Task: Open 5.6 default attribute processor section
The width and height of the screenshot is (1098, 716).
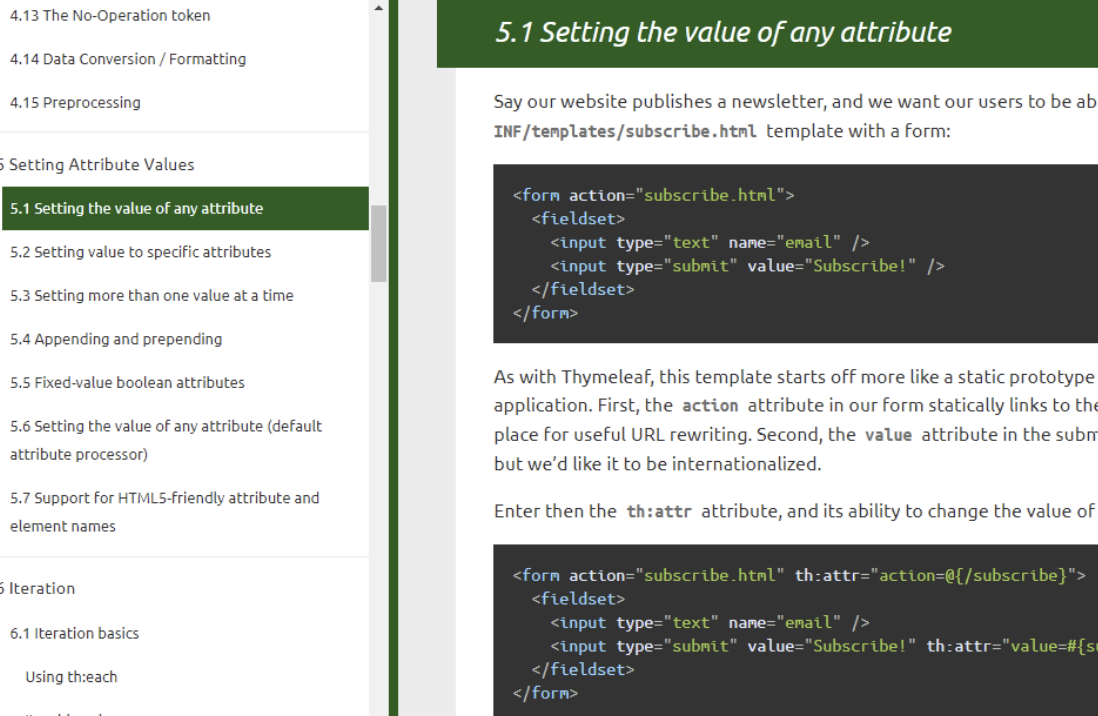Action: [x=166, y=440]
